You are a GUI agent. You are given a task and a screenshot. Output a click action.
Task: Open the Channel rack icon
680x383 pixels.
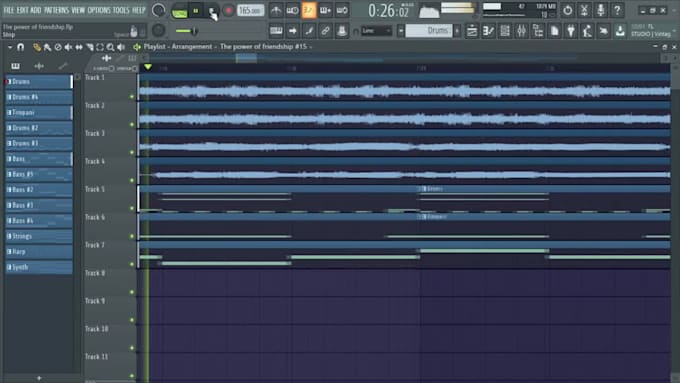coord(505,31)
